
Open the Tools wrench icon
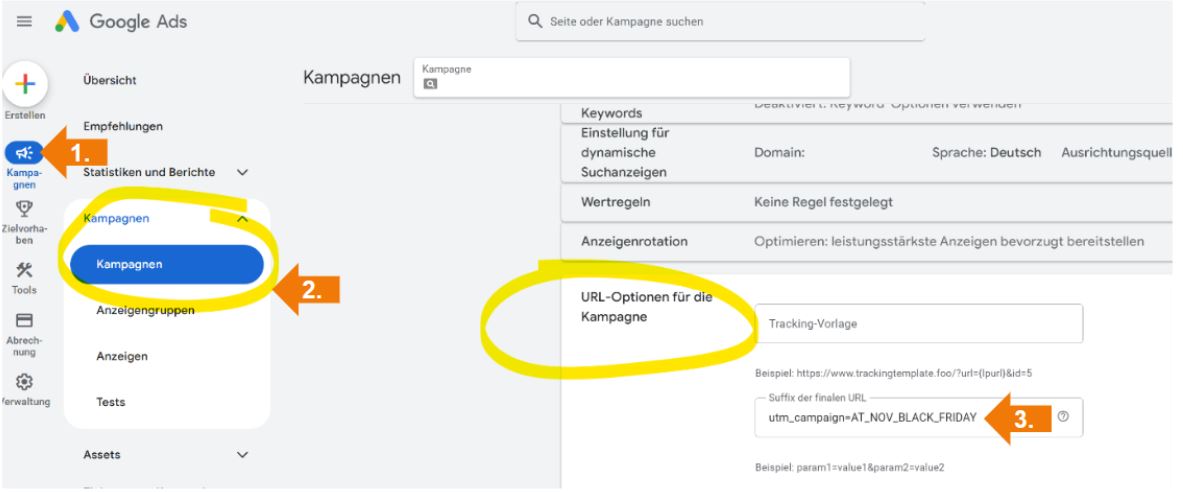pyautogui.click(x=24, y=270)
